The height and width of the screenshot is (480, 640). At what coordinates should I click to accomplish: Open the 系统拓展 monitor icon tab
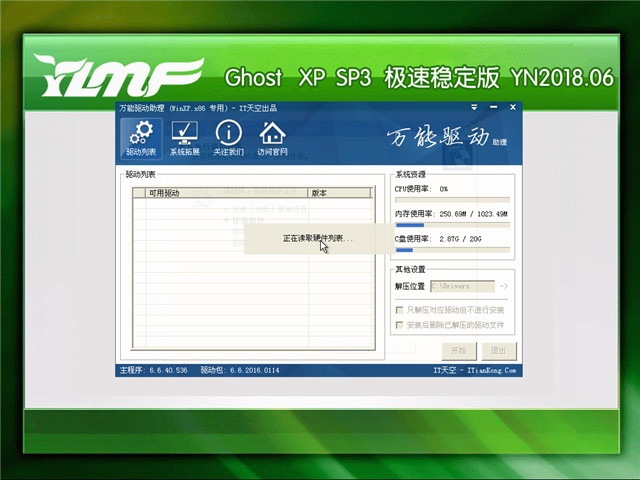(185, 139)
